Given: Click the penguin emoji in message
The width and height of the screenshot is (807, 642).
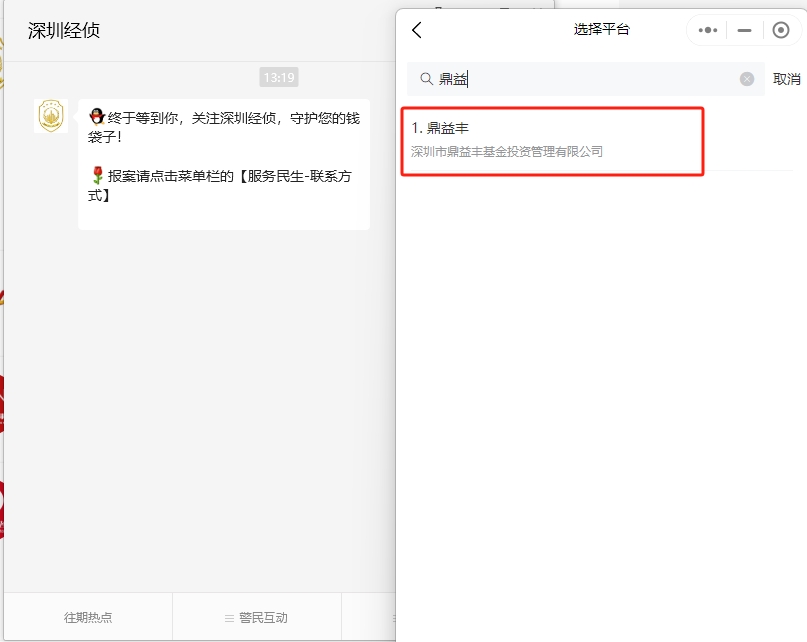Looking at the screenshot, I should (x=97, y=117).
